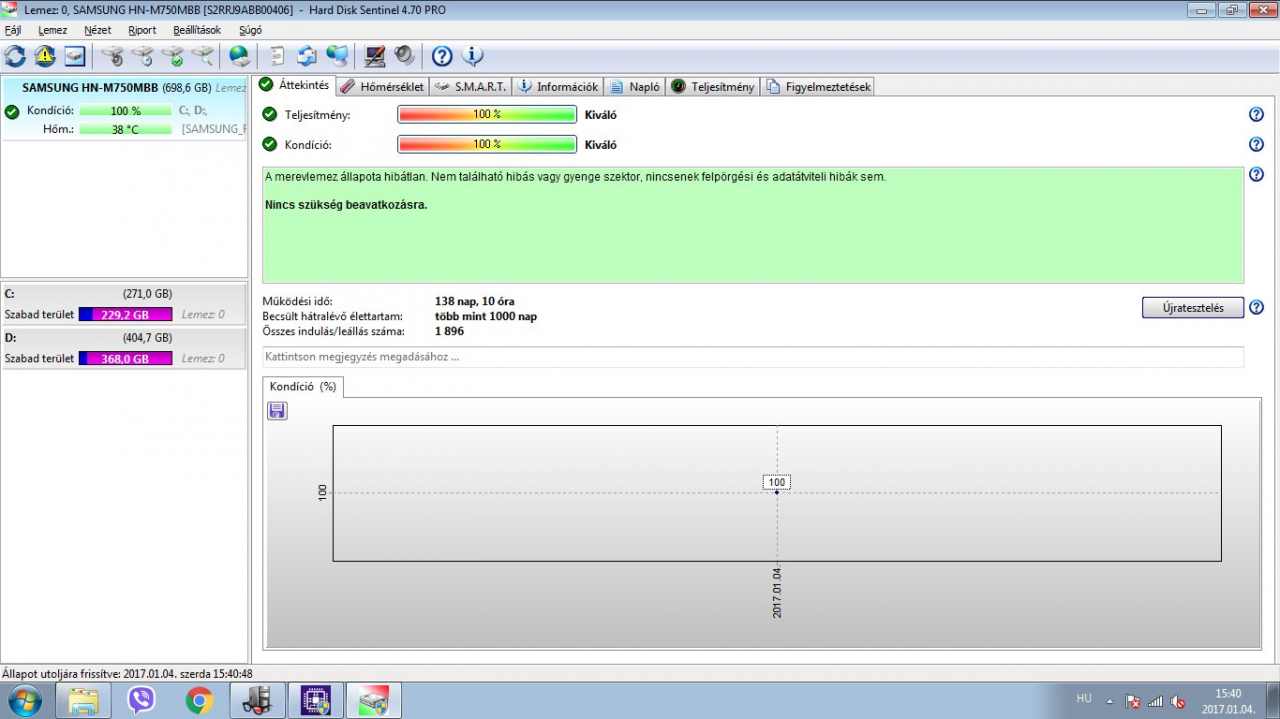Viewport: 1280px width, 719px height.
Task: Open Google Chrome from the taskbar
Action: [x=199, y=701]
